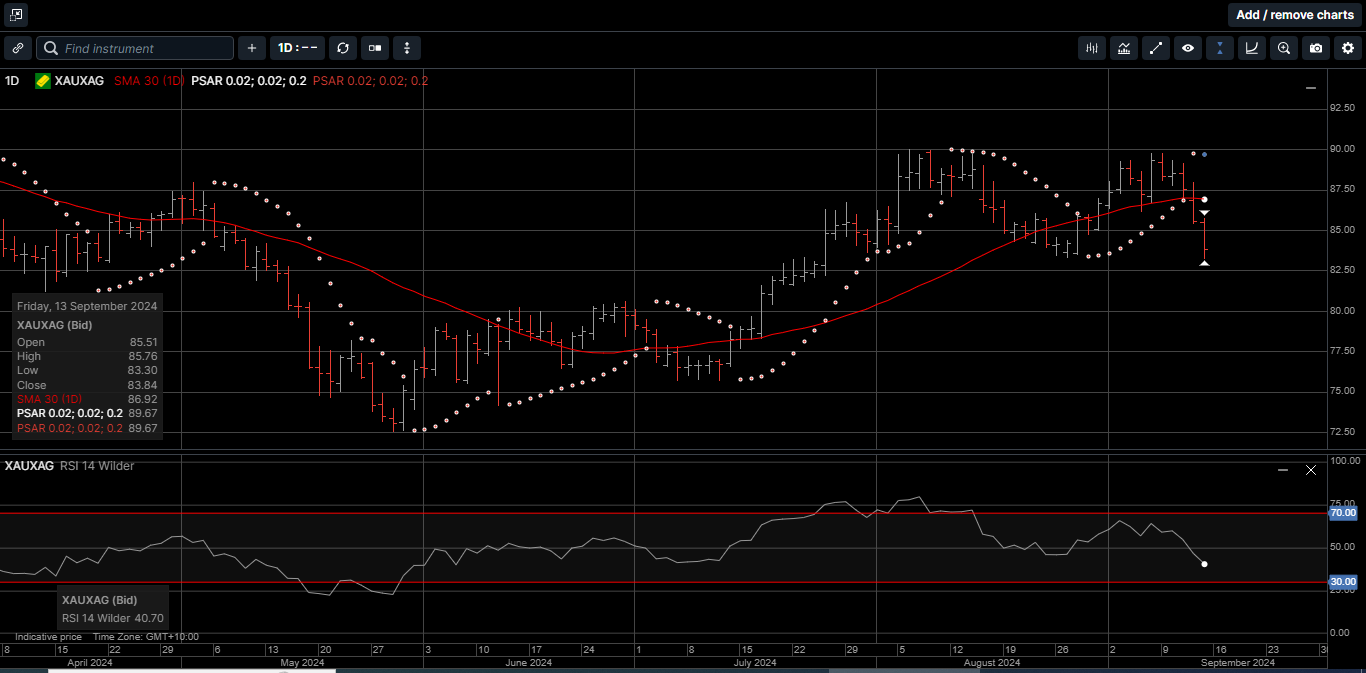1366x673 pixels.
Task: Click the pop-out window icon at top left
Action: point(16,15)
